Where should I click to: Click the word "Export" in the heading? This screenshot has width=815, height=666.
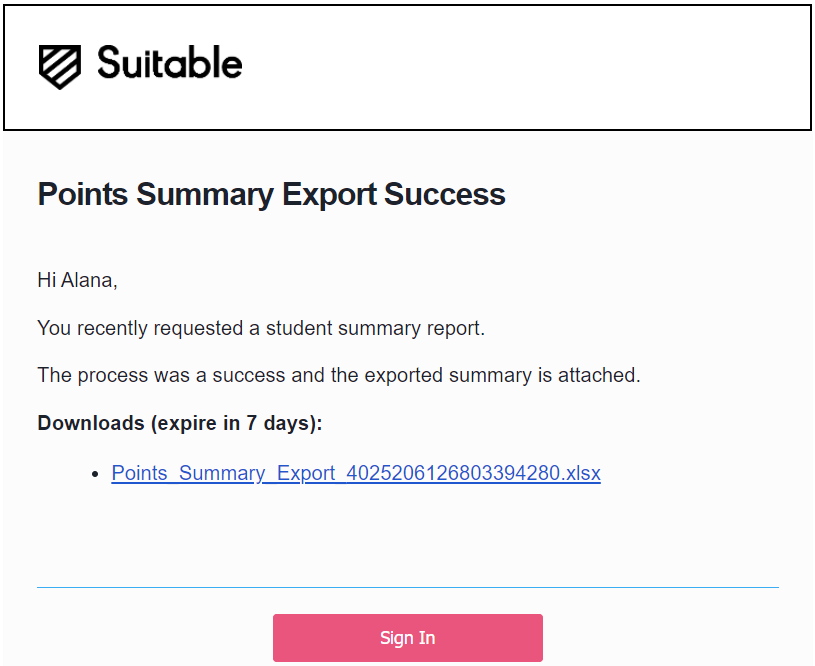click(329, 195)
